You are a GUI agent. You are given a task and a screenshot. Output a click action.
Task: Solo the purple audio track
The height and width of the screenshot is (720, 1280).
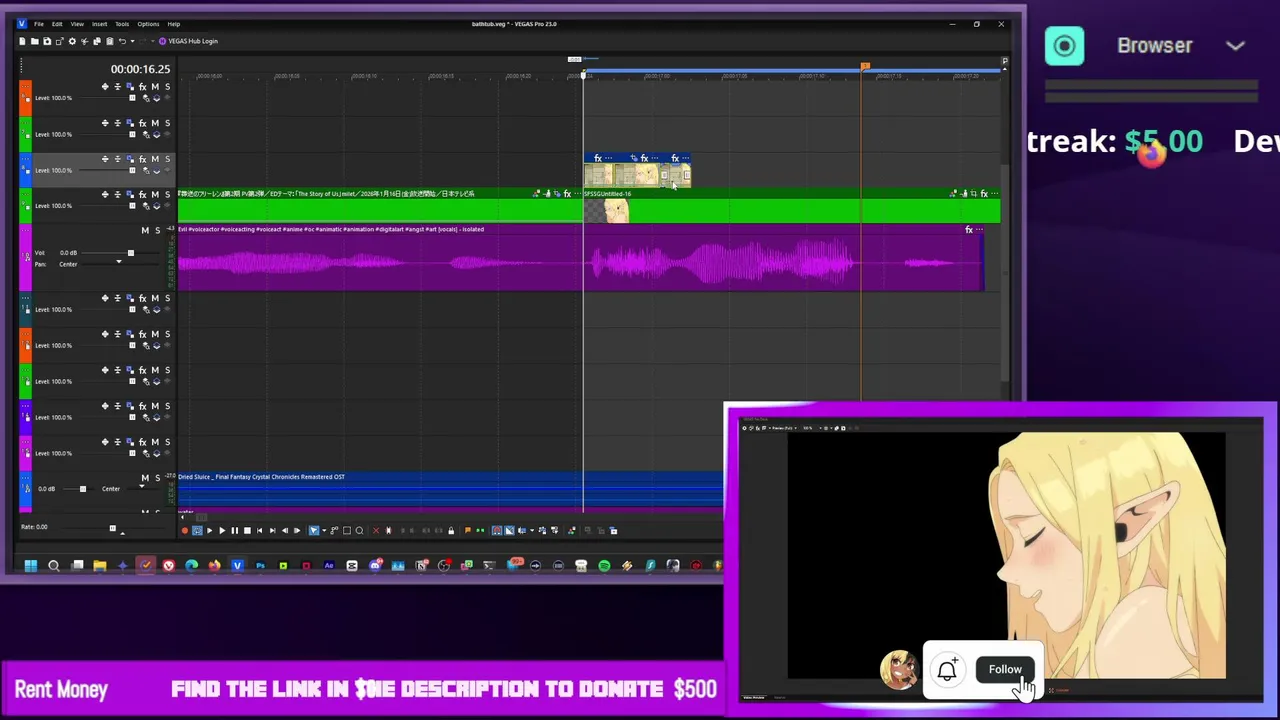pos(157,231)
